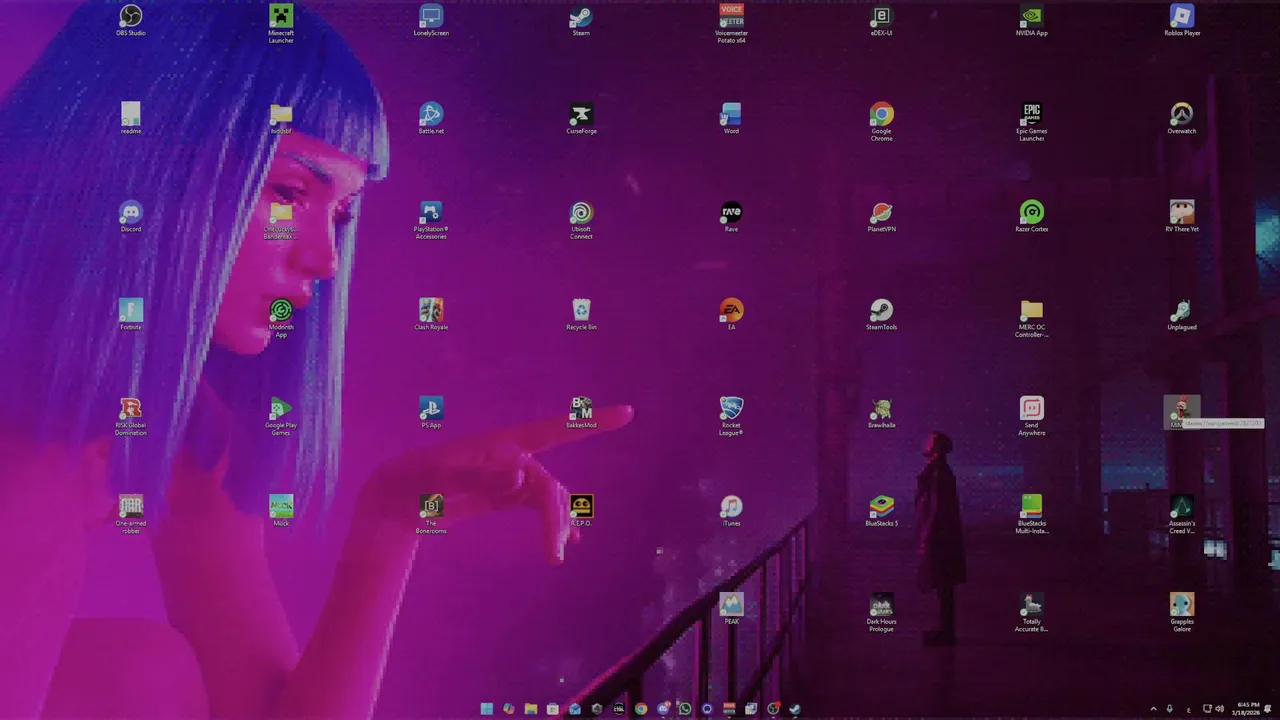Viewport: 1280px width, 720px height.
Task: Open the Steam desktop shortcut
Action: [x=581, y=21]
